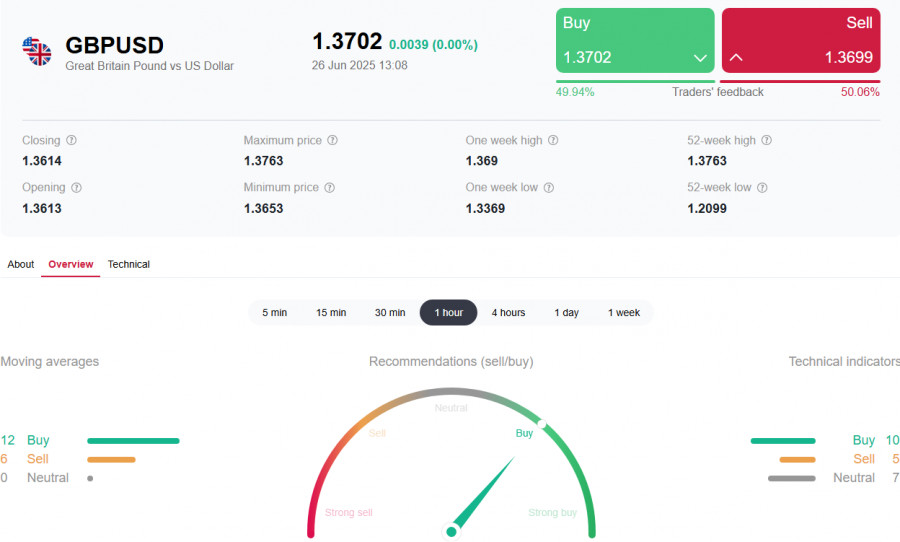Open help icon next to Minimum price

[329, 188]
